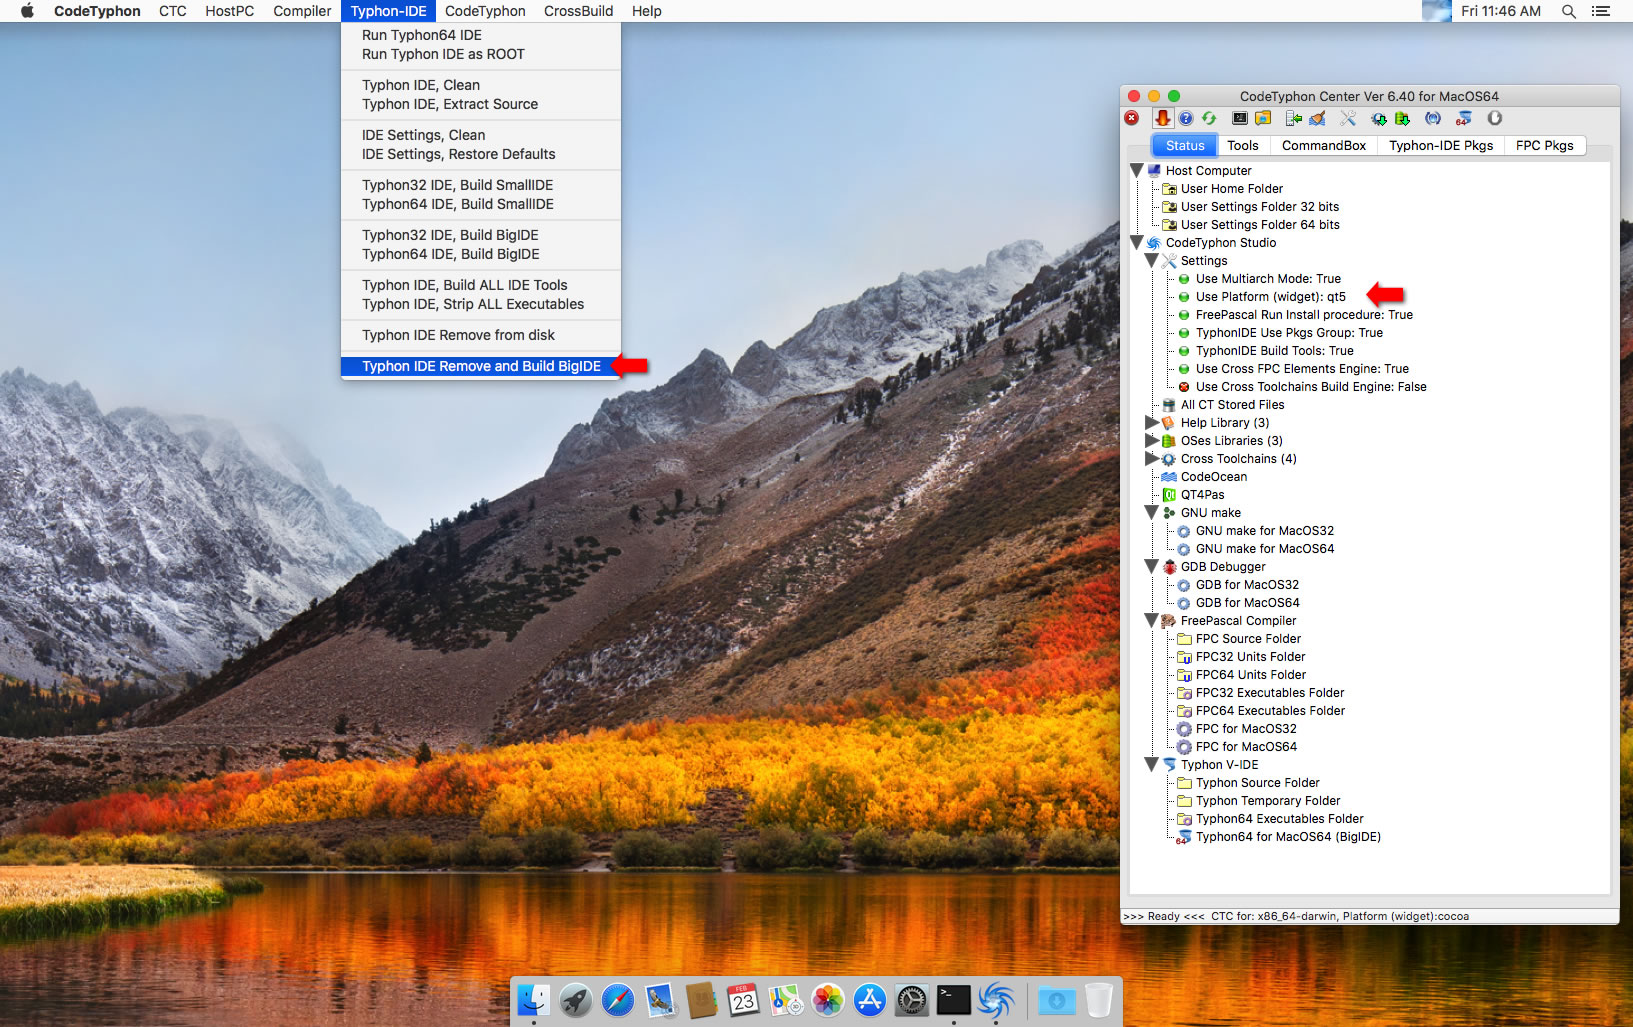1633x1027 pixels.
Task: Collapse the CodeTyphon Studio tree node
Action: tap(1137, 243)
